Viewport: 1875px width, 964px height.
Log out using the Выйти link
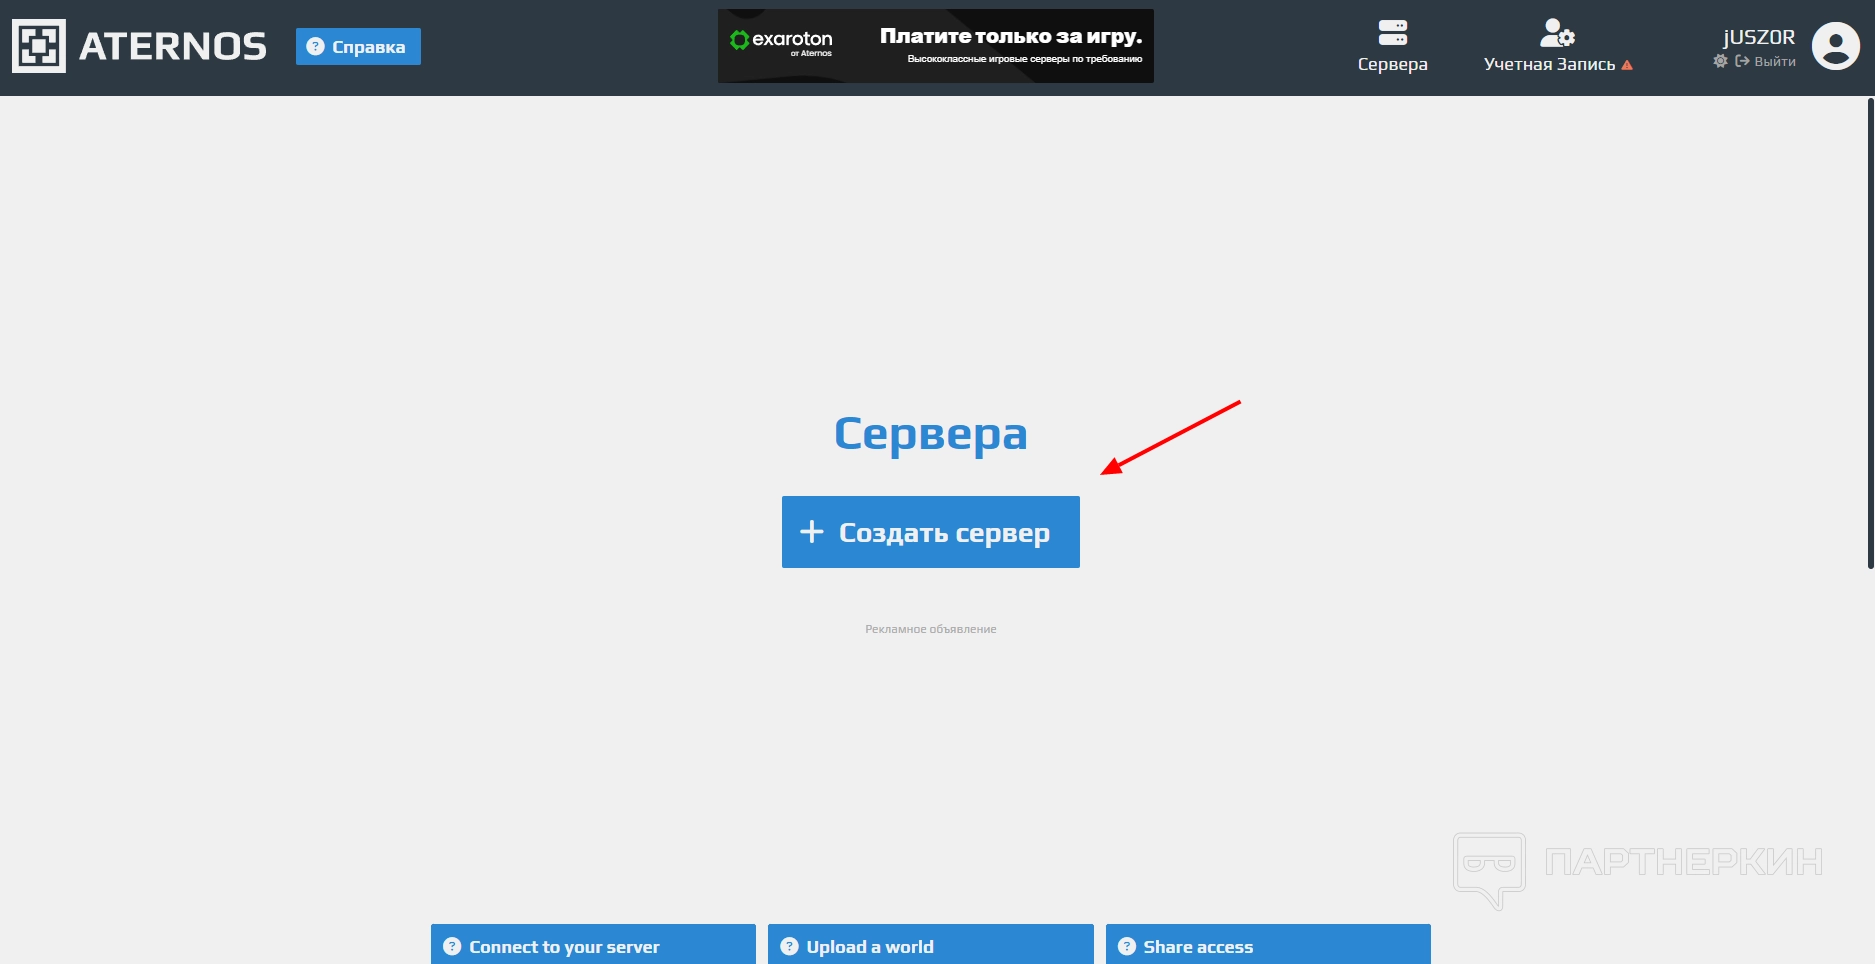(1766, 61)
